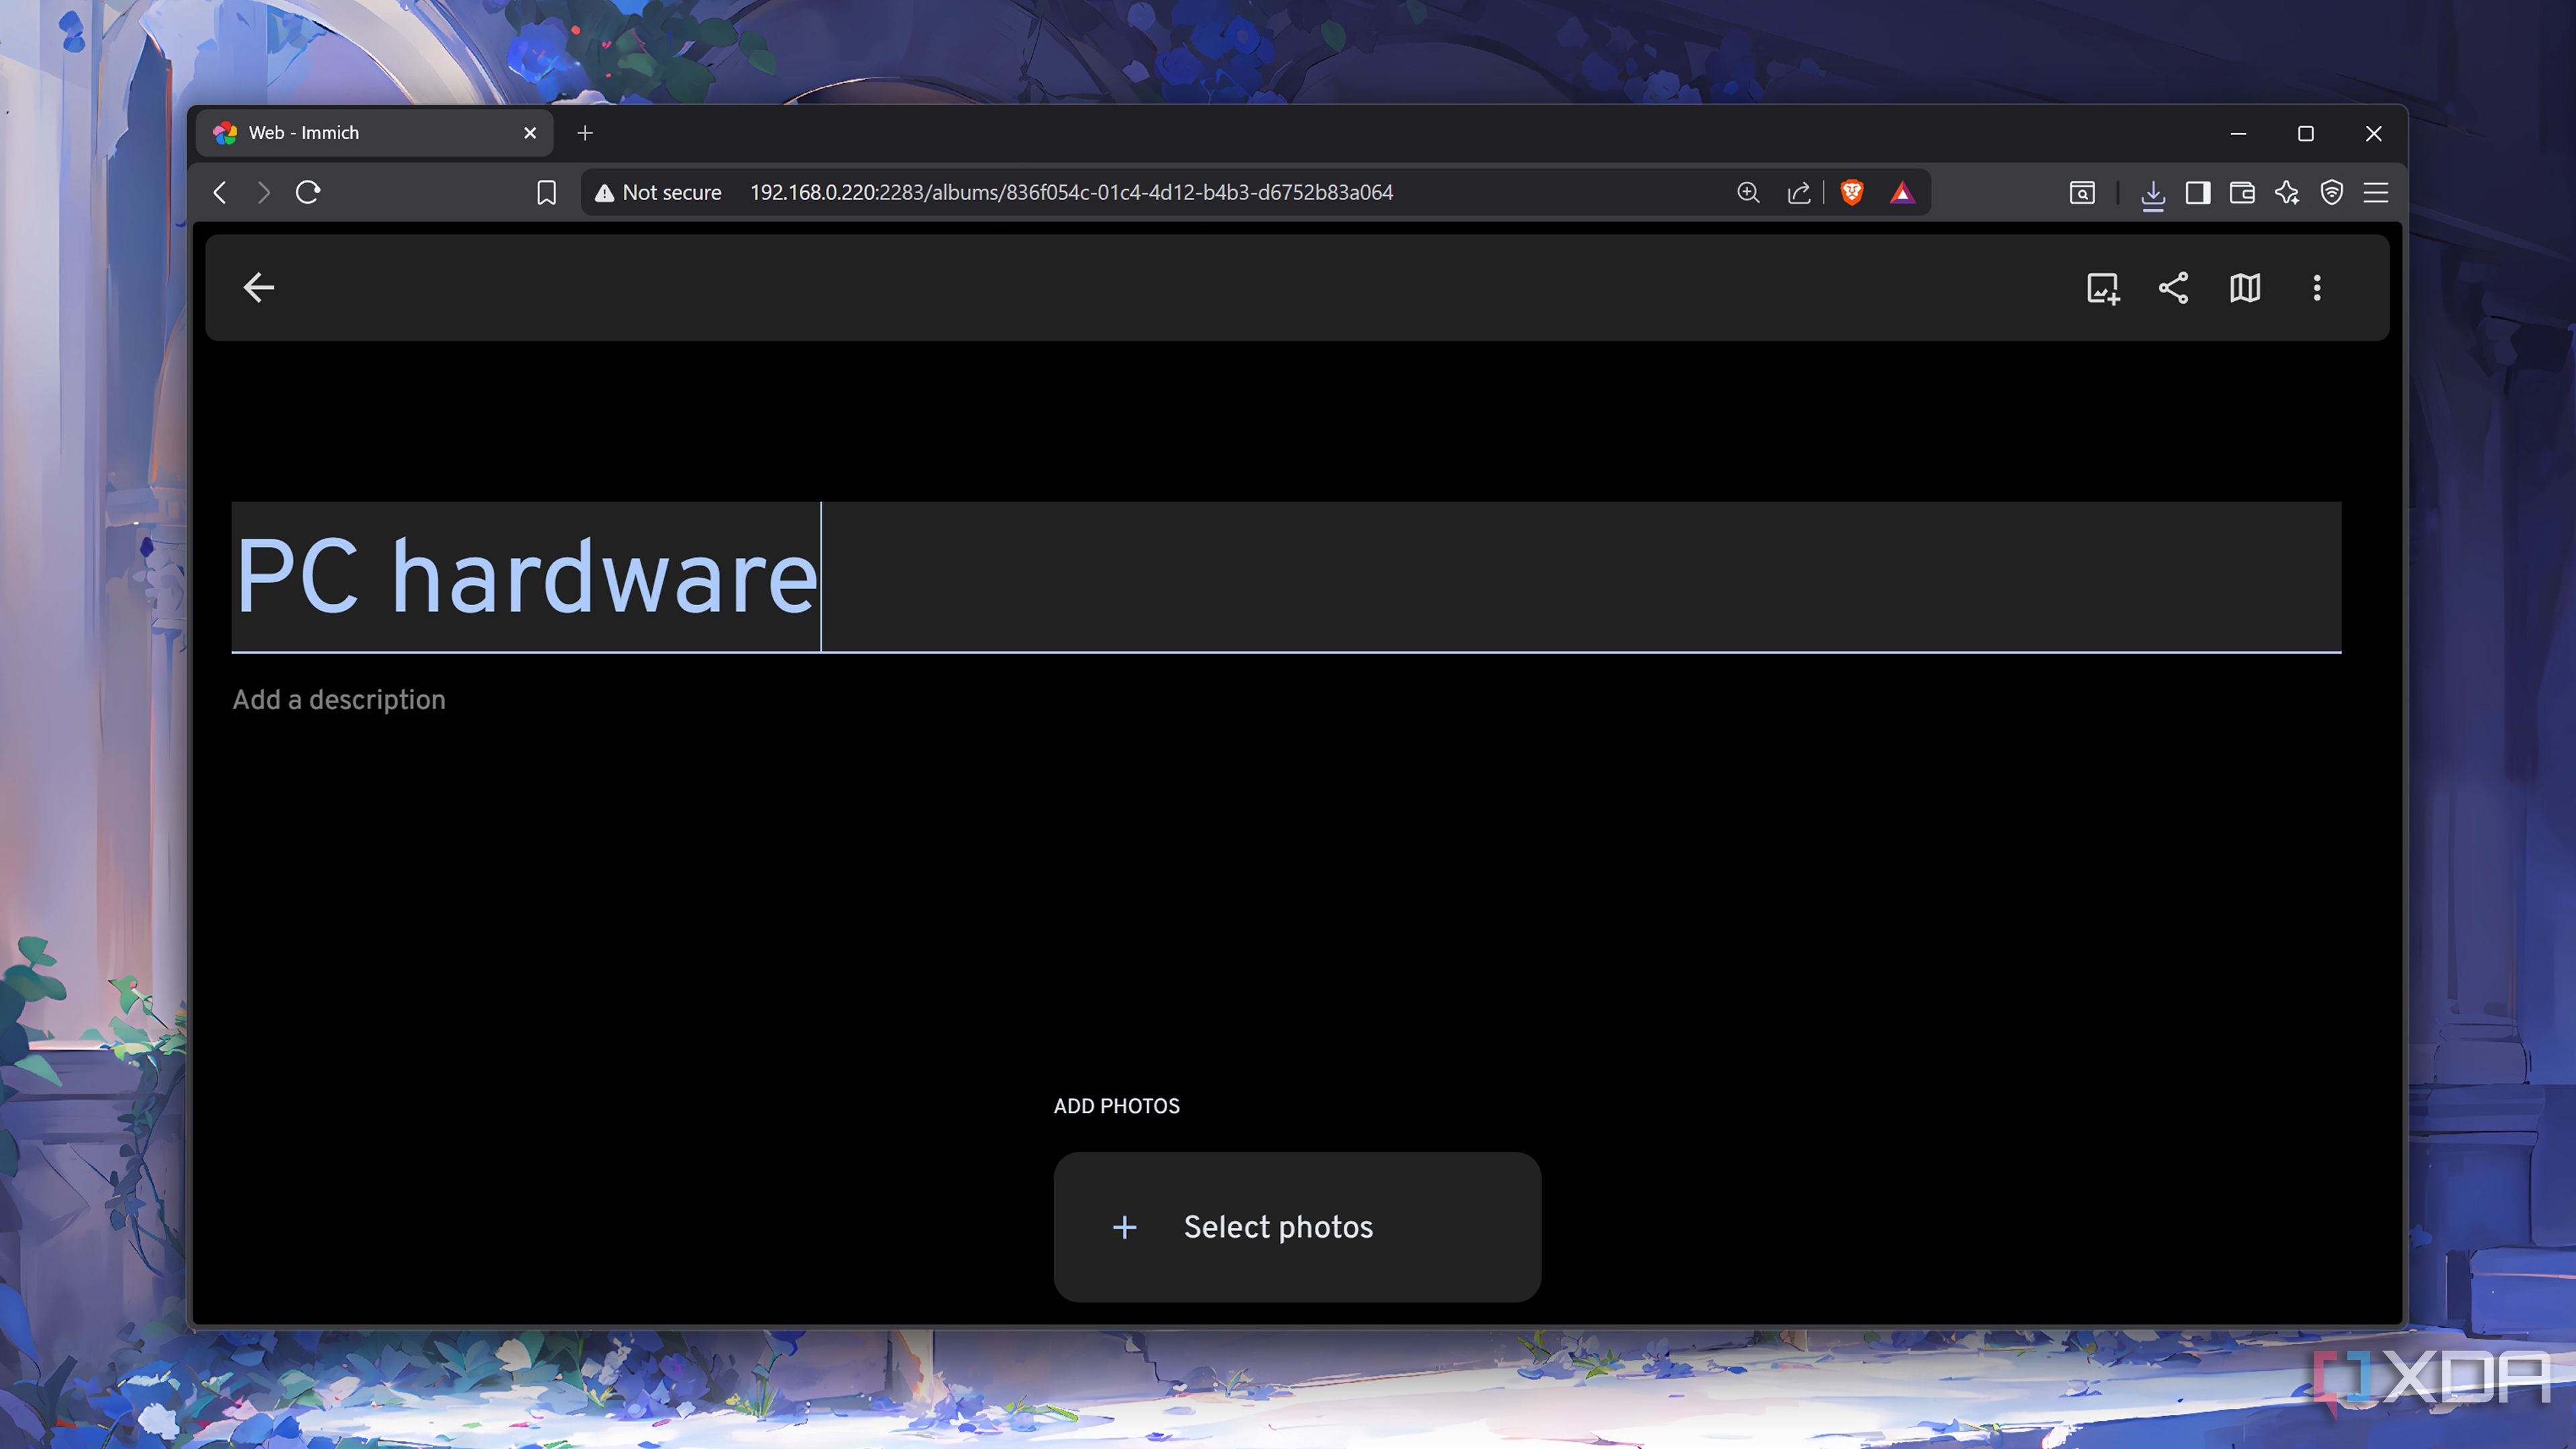The height and width of the screenshot is (1449, 2576).
Task: Open the Brave Shields lion icon
Action: pos(1852,192)
